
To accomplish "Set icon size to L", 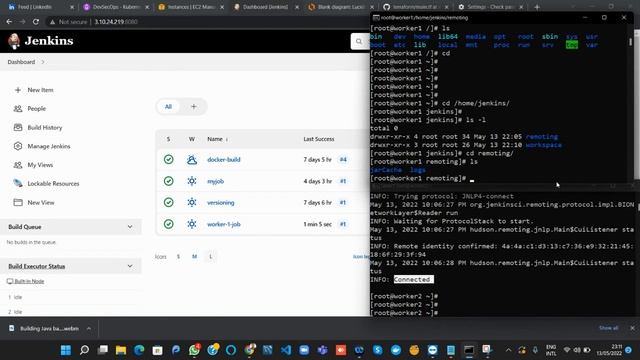I will (x=211, y=257).
